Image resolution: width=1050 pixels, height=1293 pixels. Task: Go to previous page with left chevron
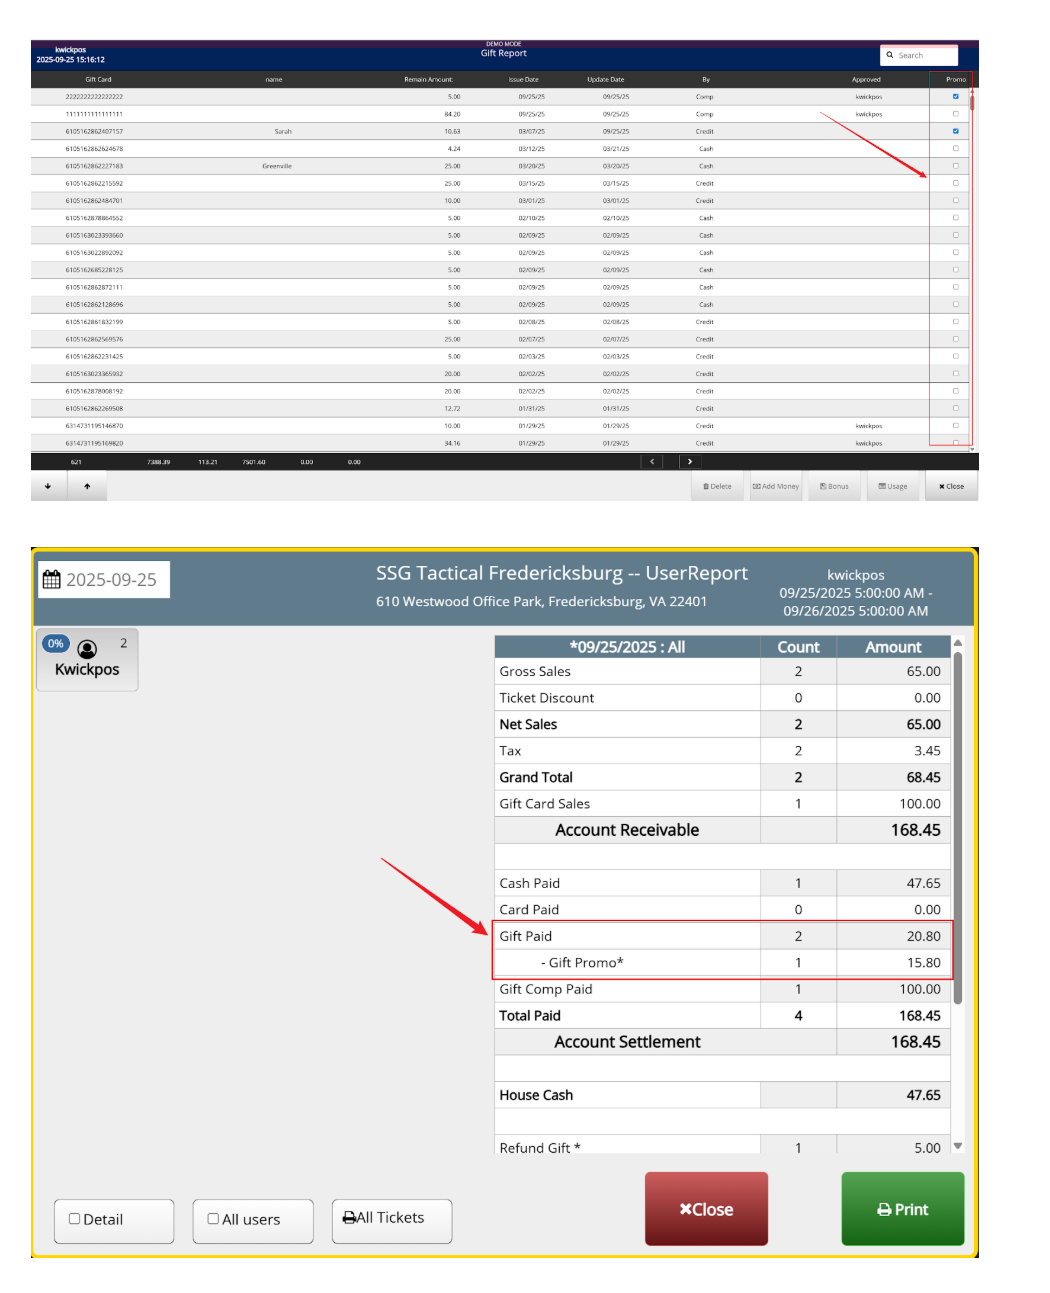652,462
